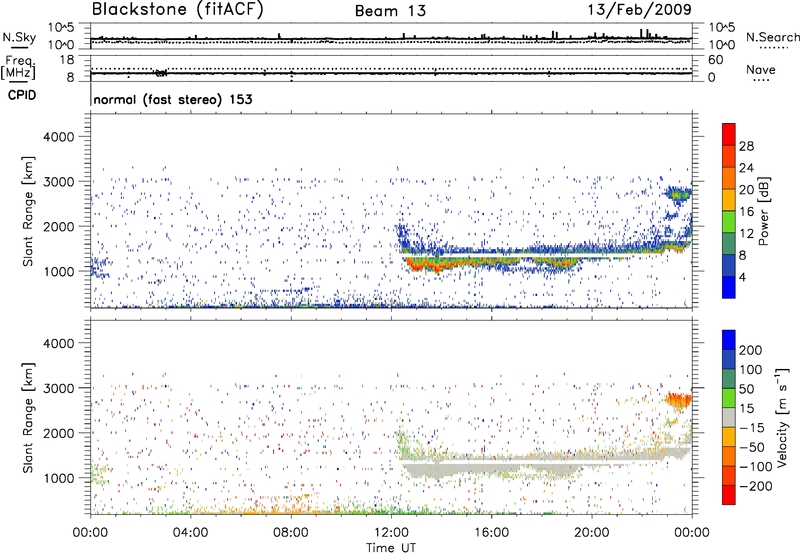This screenshot has height=554, width=800.
Task: Click the "12:00" time tick label
Action: click(391, 533)
